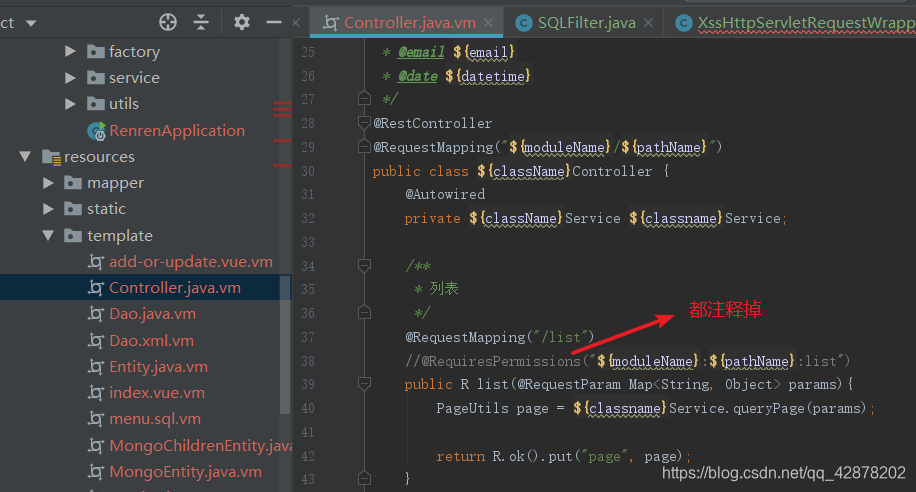The image size is (916, 492).
Task: Fold the comment block starting at line 34
Action: [365, 266]
